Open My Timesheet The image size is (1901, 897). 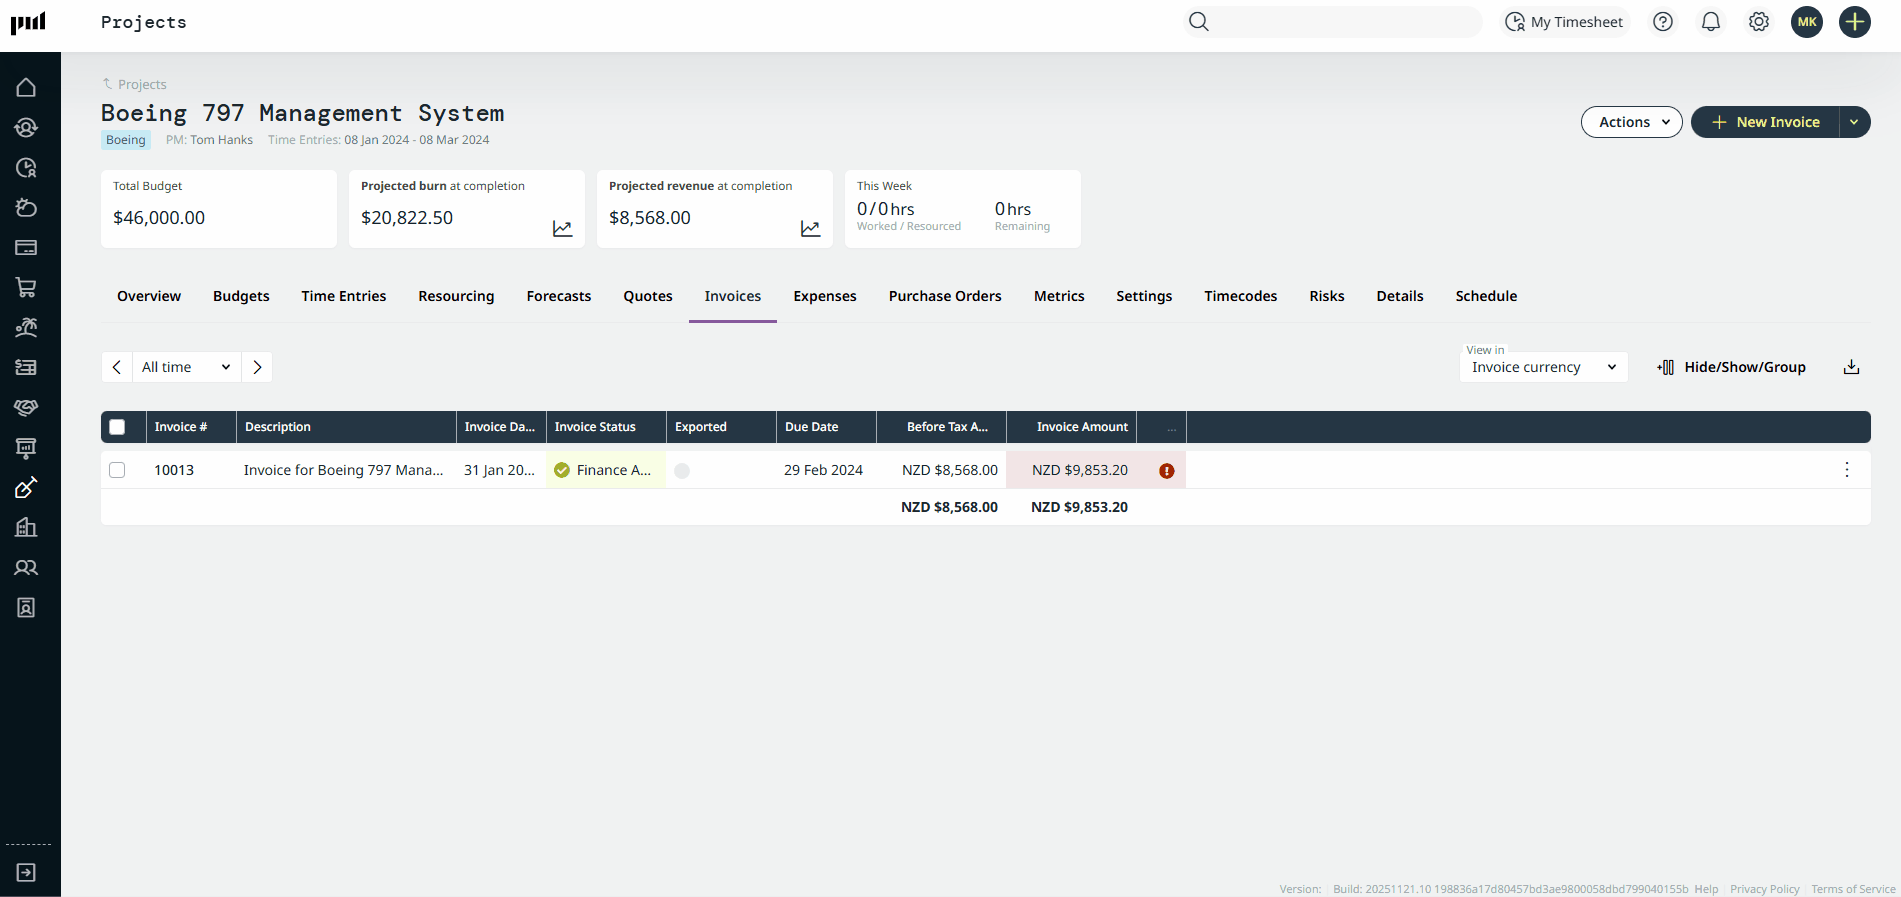pos(1565,22)
